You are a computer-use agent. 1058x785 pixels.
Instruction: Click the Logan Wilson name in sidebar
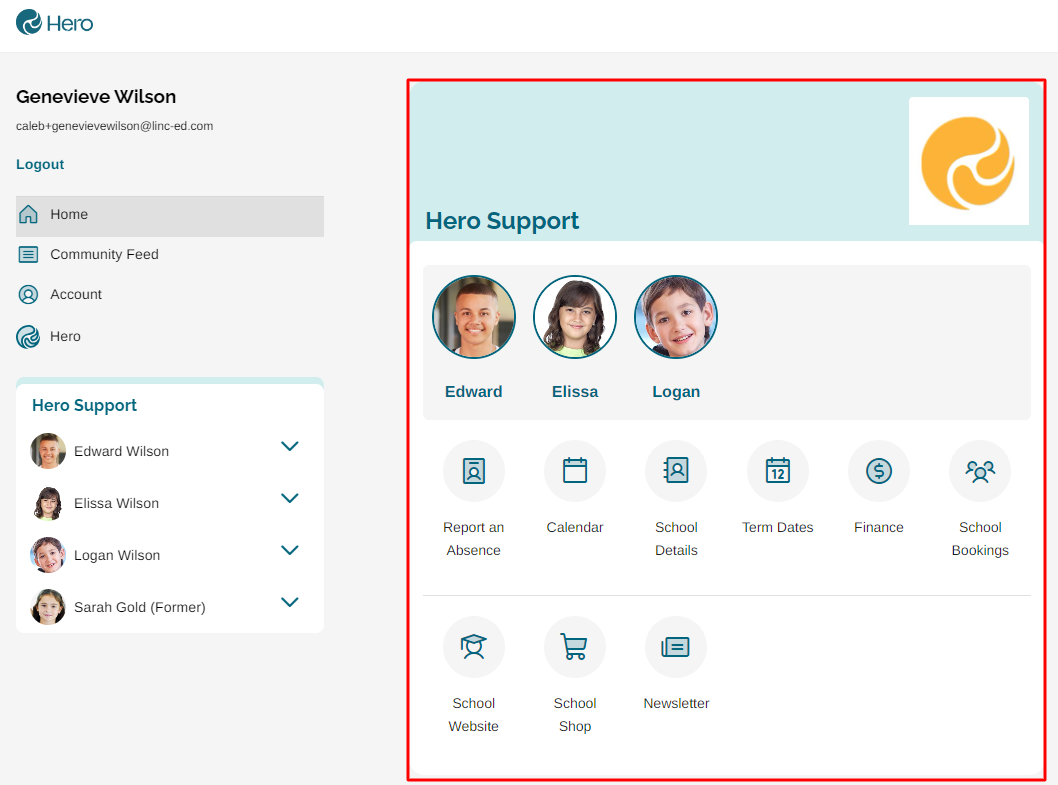click(117, 555)
